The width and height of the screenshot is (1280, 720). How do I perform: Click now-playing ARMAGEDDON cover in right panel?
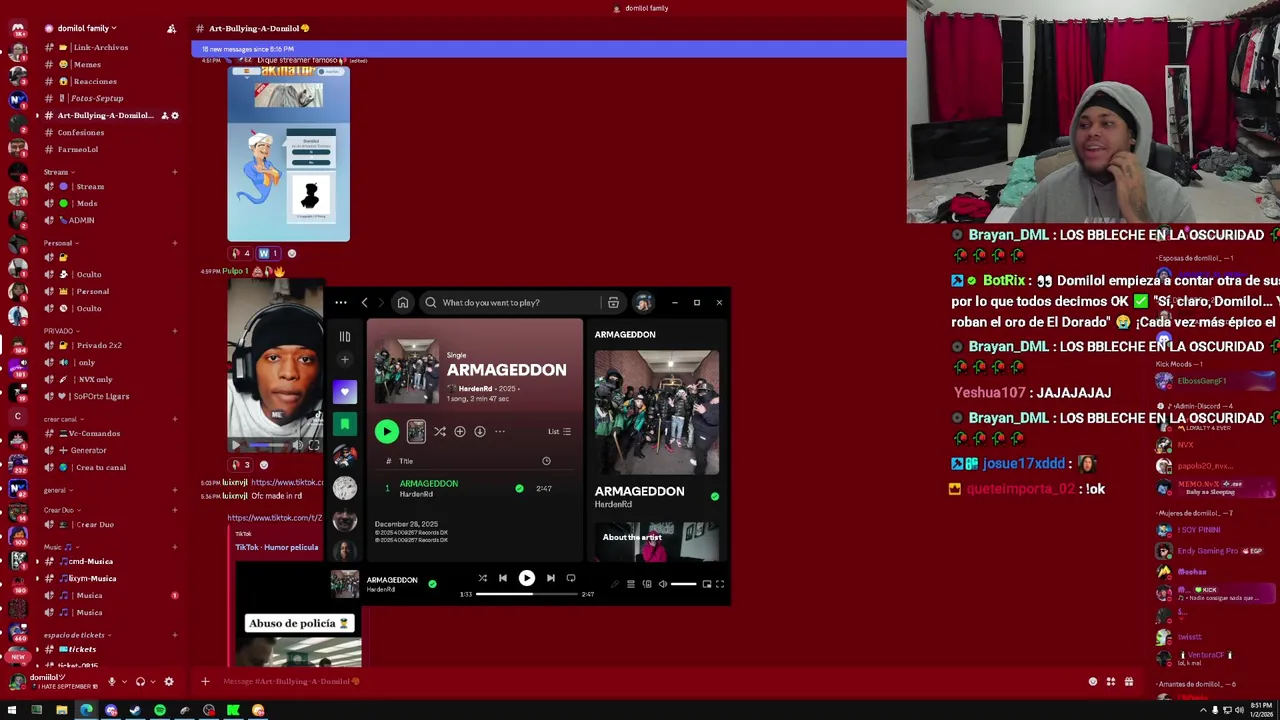click(x=657, y=412)
